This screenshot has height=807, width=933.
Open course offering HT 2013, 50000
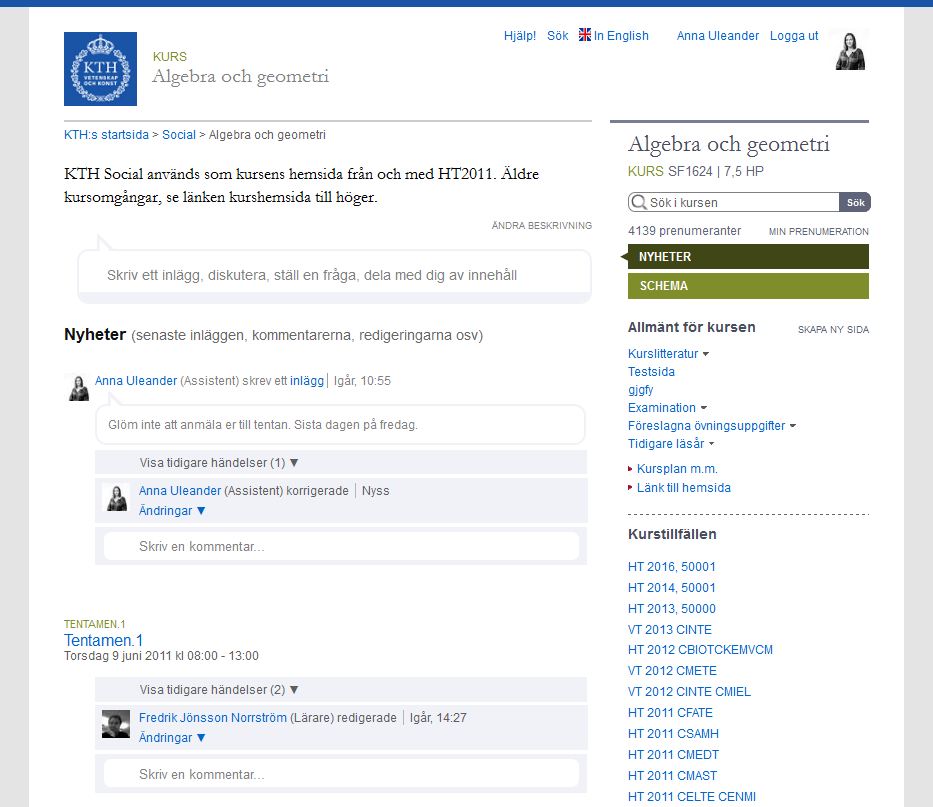671,609
